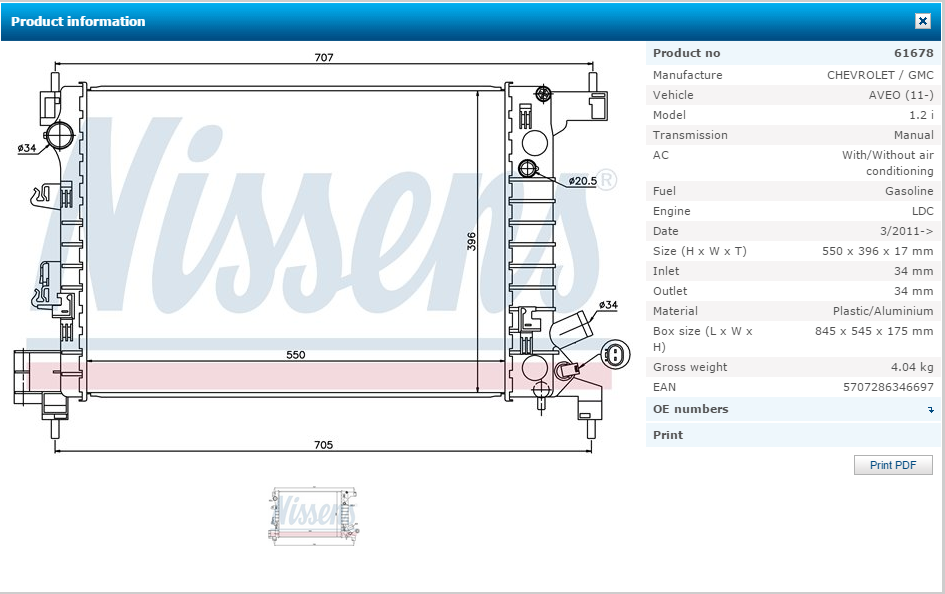This screenshot has width=945, height=594.
Task: Select the radiator drawing thumbnail
Action: pyautogui.click(x=313, y=516)
